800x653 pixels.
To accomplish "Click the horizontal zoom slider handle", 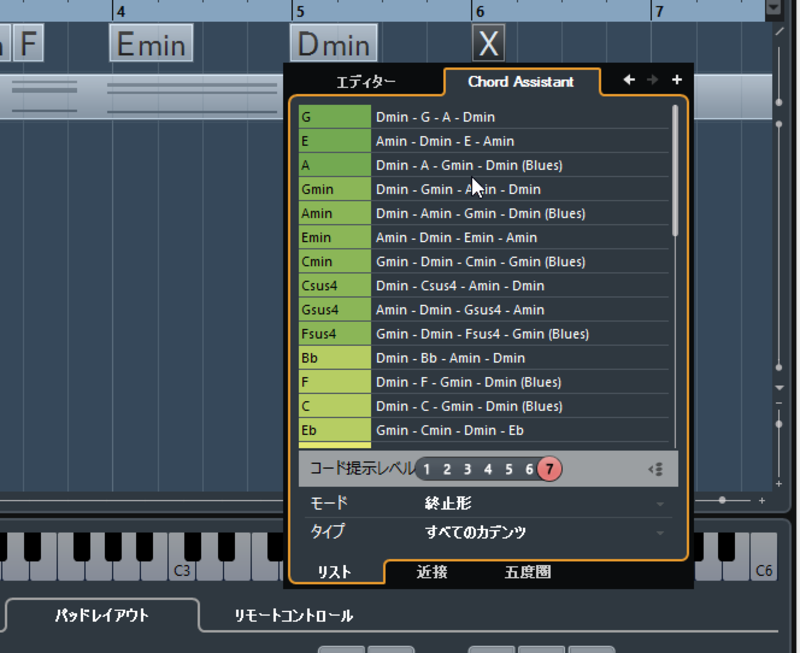I will point(722,500).
